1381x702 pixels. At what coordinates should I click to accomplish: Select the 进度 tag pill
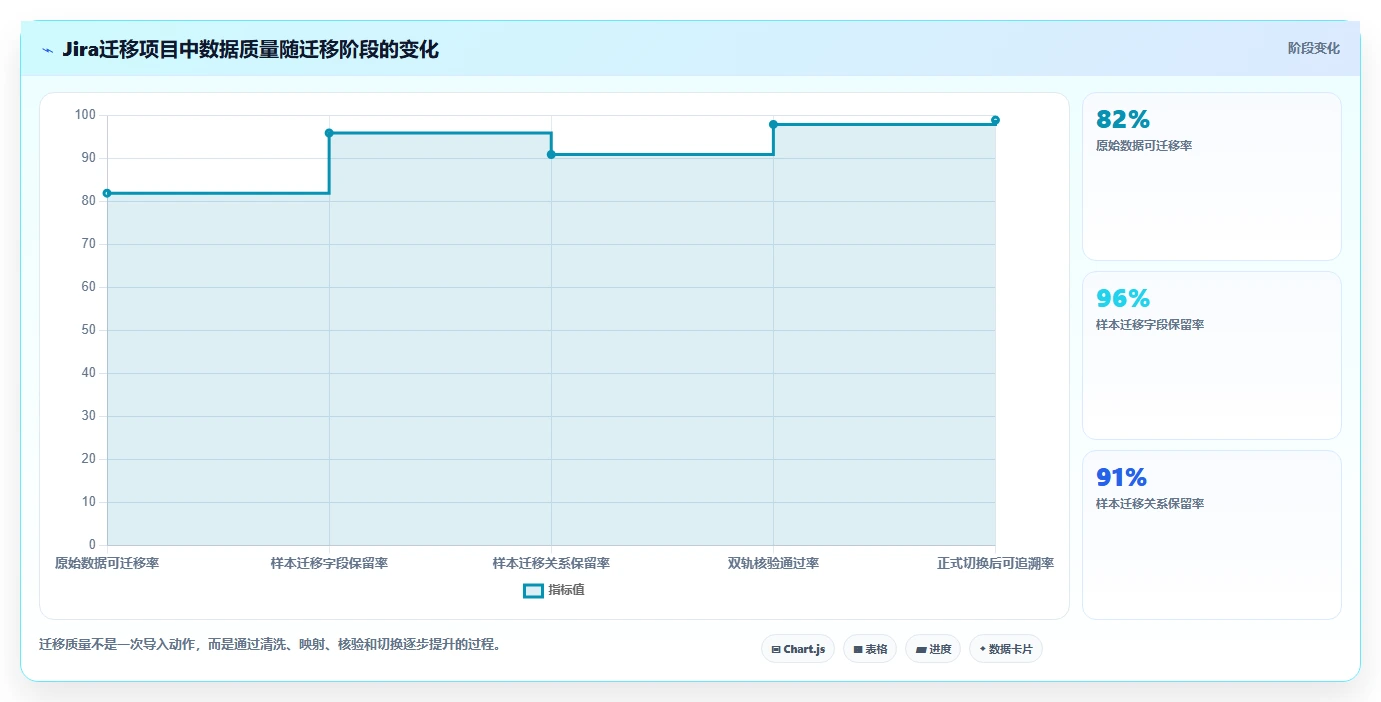click(x=932, y=649)
